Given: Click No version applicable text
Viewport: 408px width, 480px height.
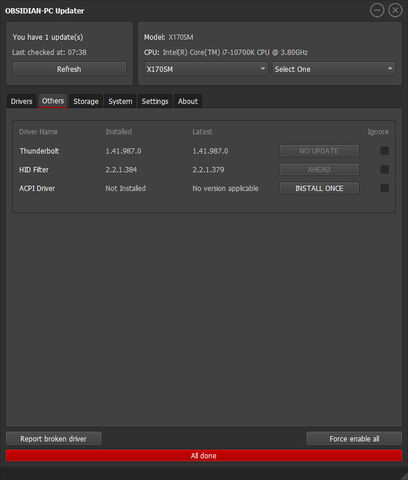Looking at the screenshot, I should [225, 188].
